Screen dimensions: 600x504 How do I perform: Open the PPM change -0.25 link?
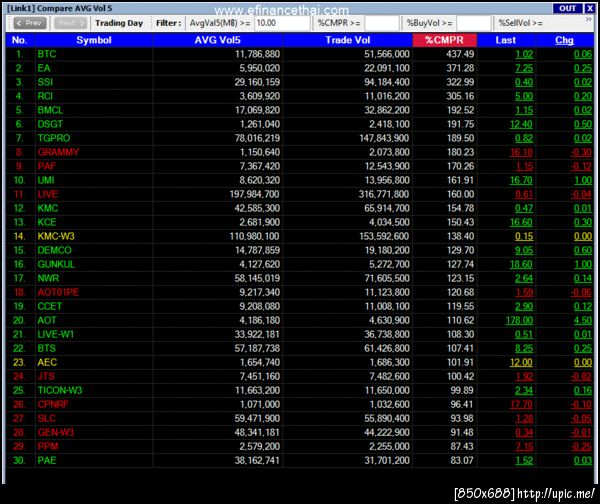click(581, 447)
